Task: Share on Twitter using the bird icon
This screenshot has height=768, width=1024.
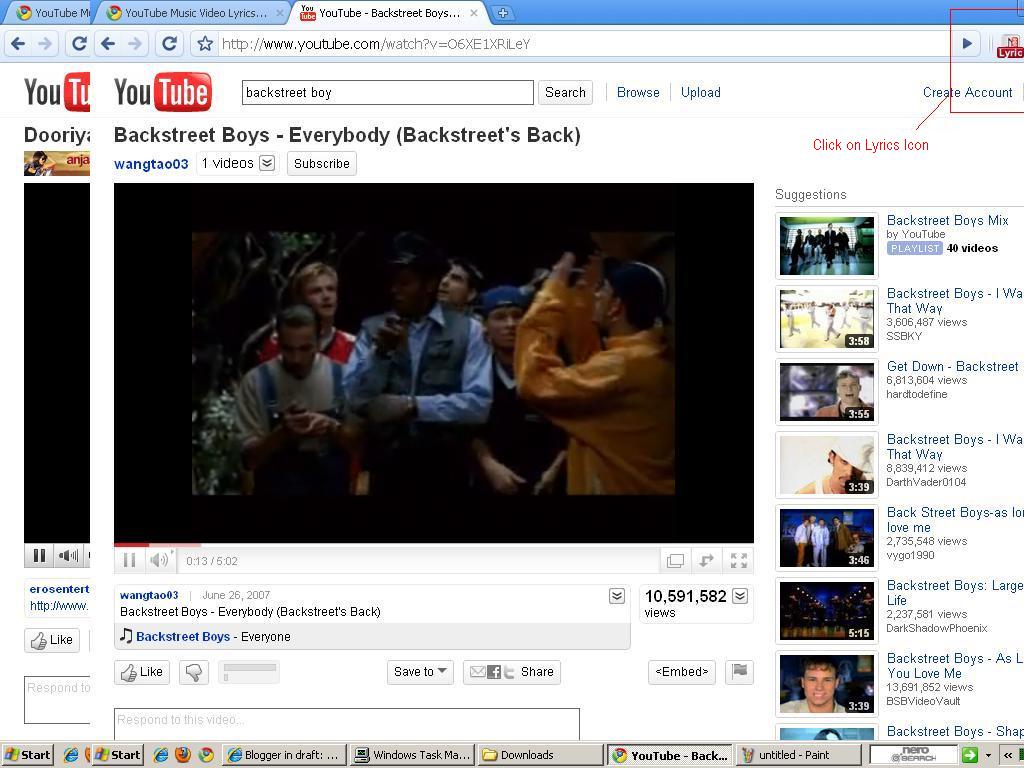Action: 509,671
